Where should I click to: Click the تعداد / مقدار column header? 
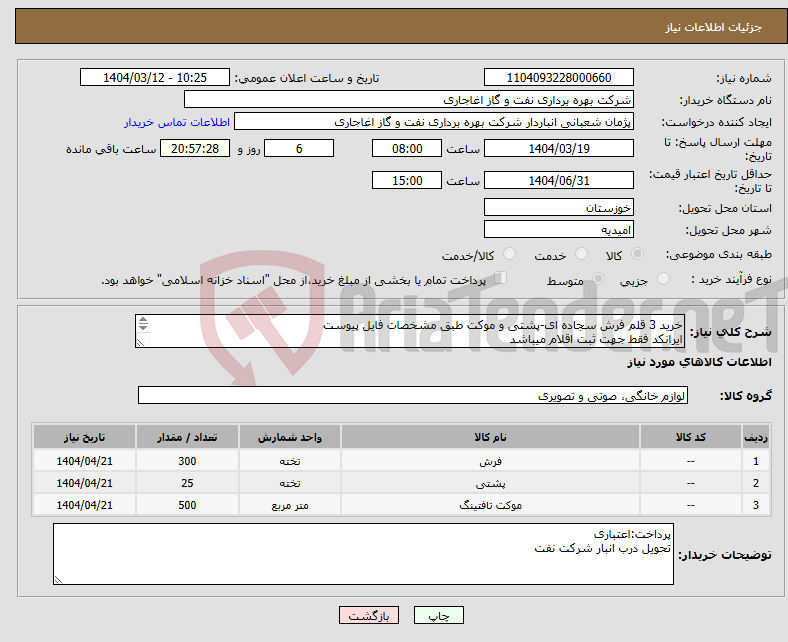click(x=187, y=437)
